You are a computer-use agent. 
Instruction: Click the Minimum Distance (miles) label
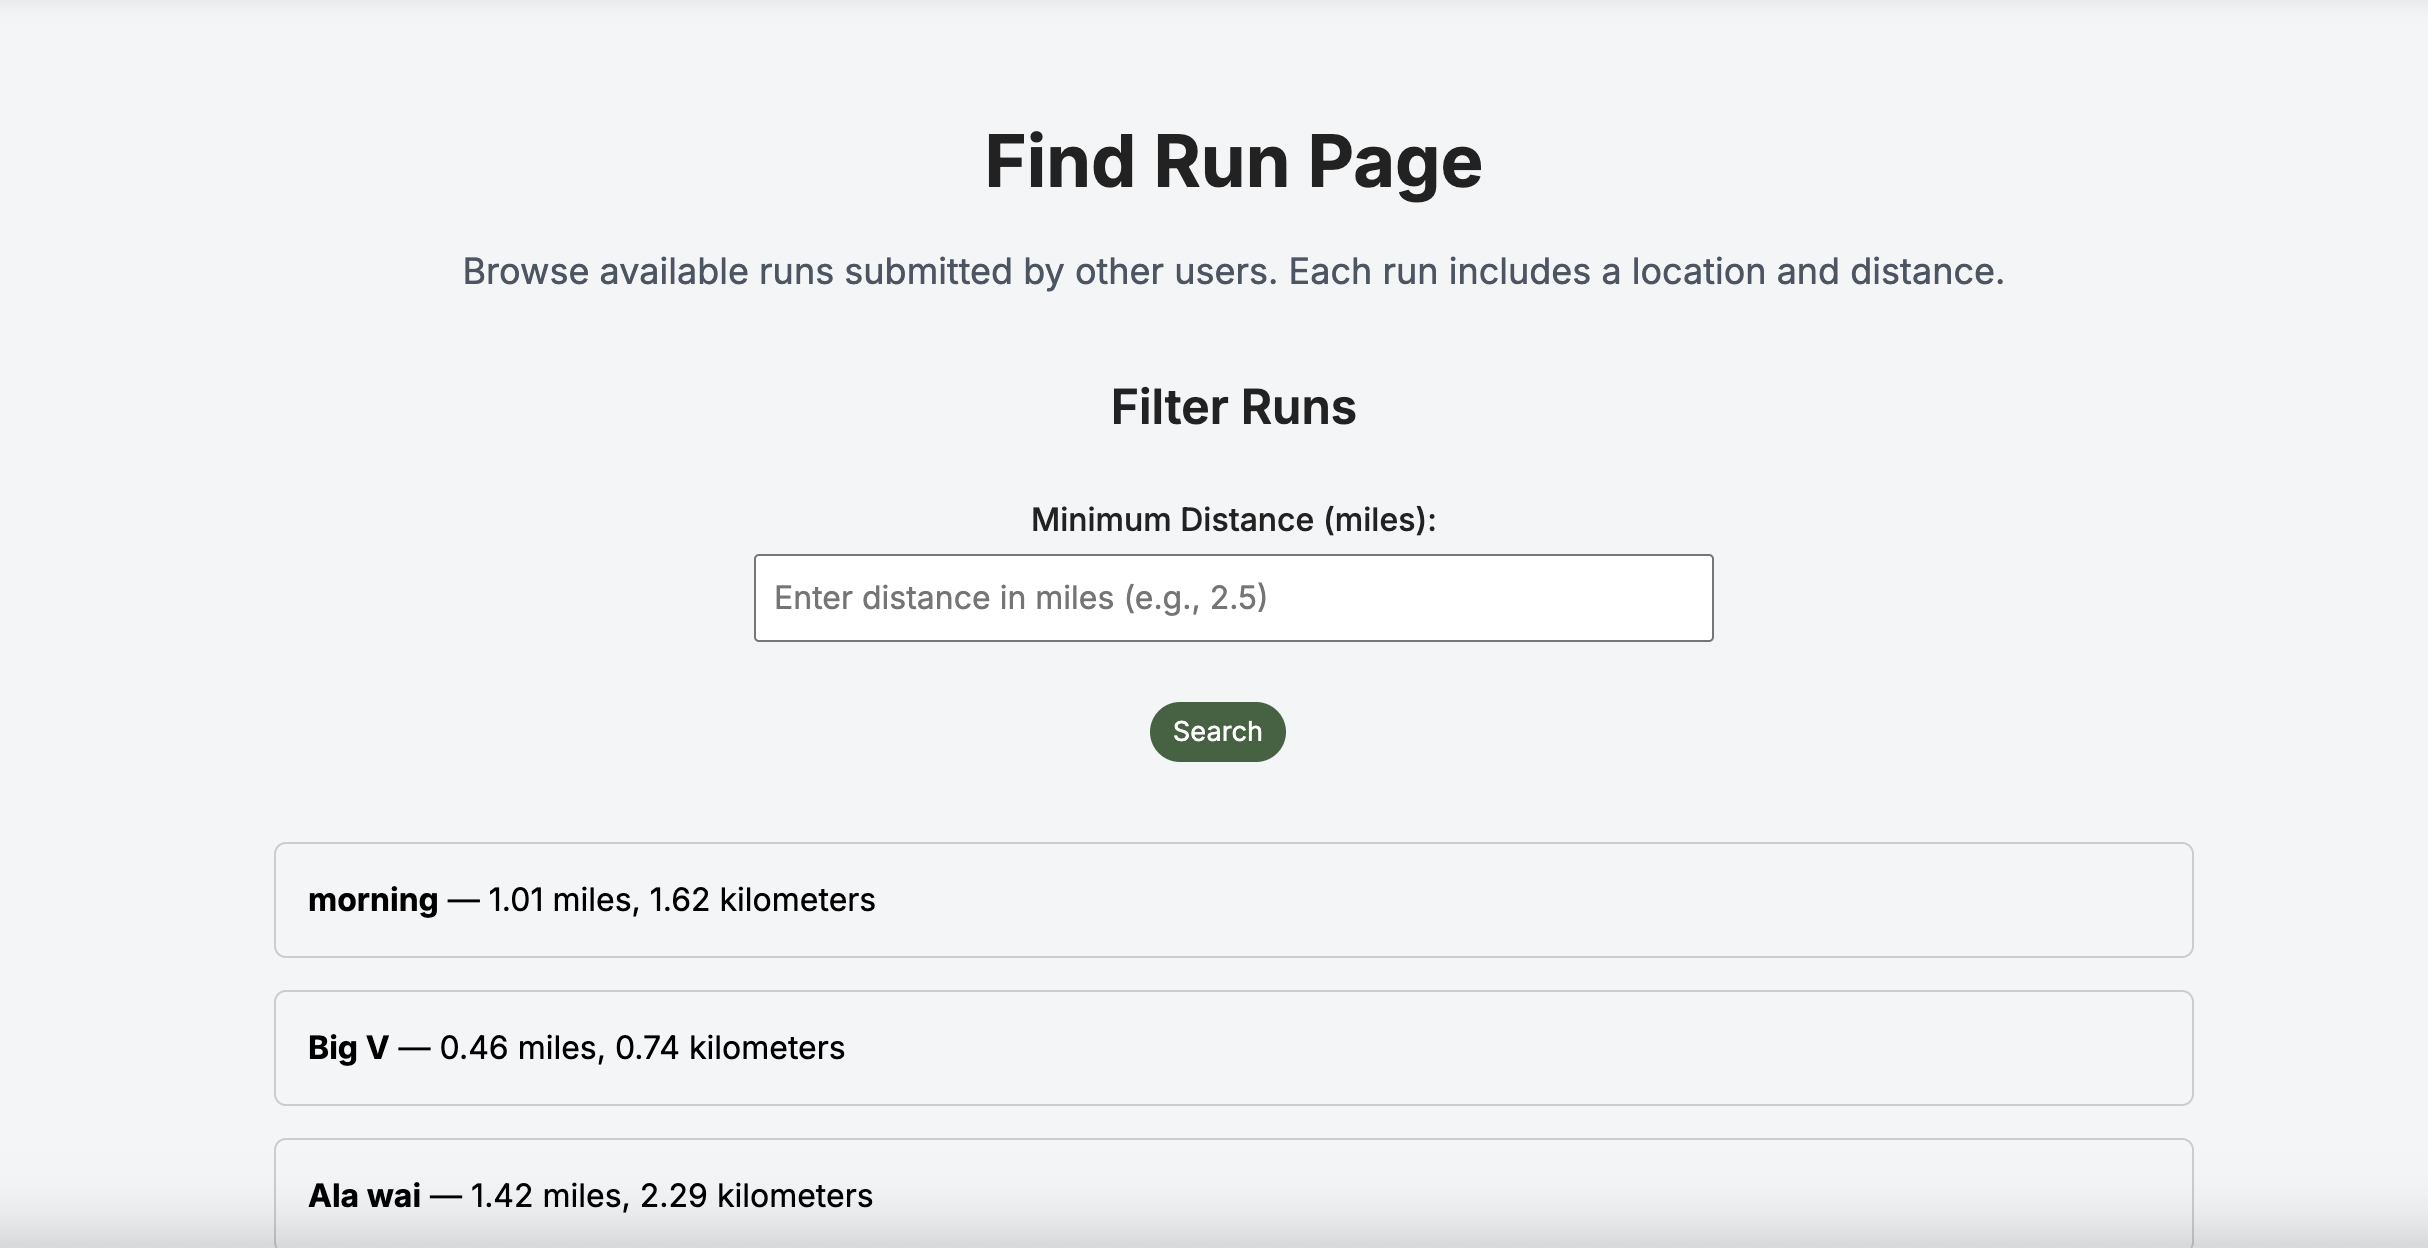[1232, 520]
